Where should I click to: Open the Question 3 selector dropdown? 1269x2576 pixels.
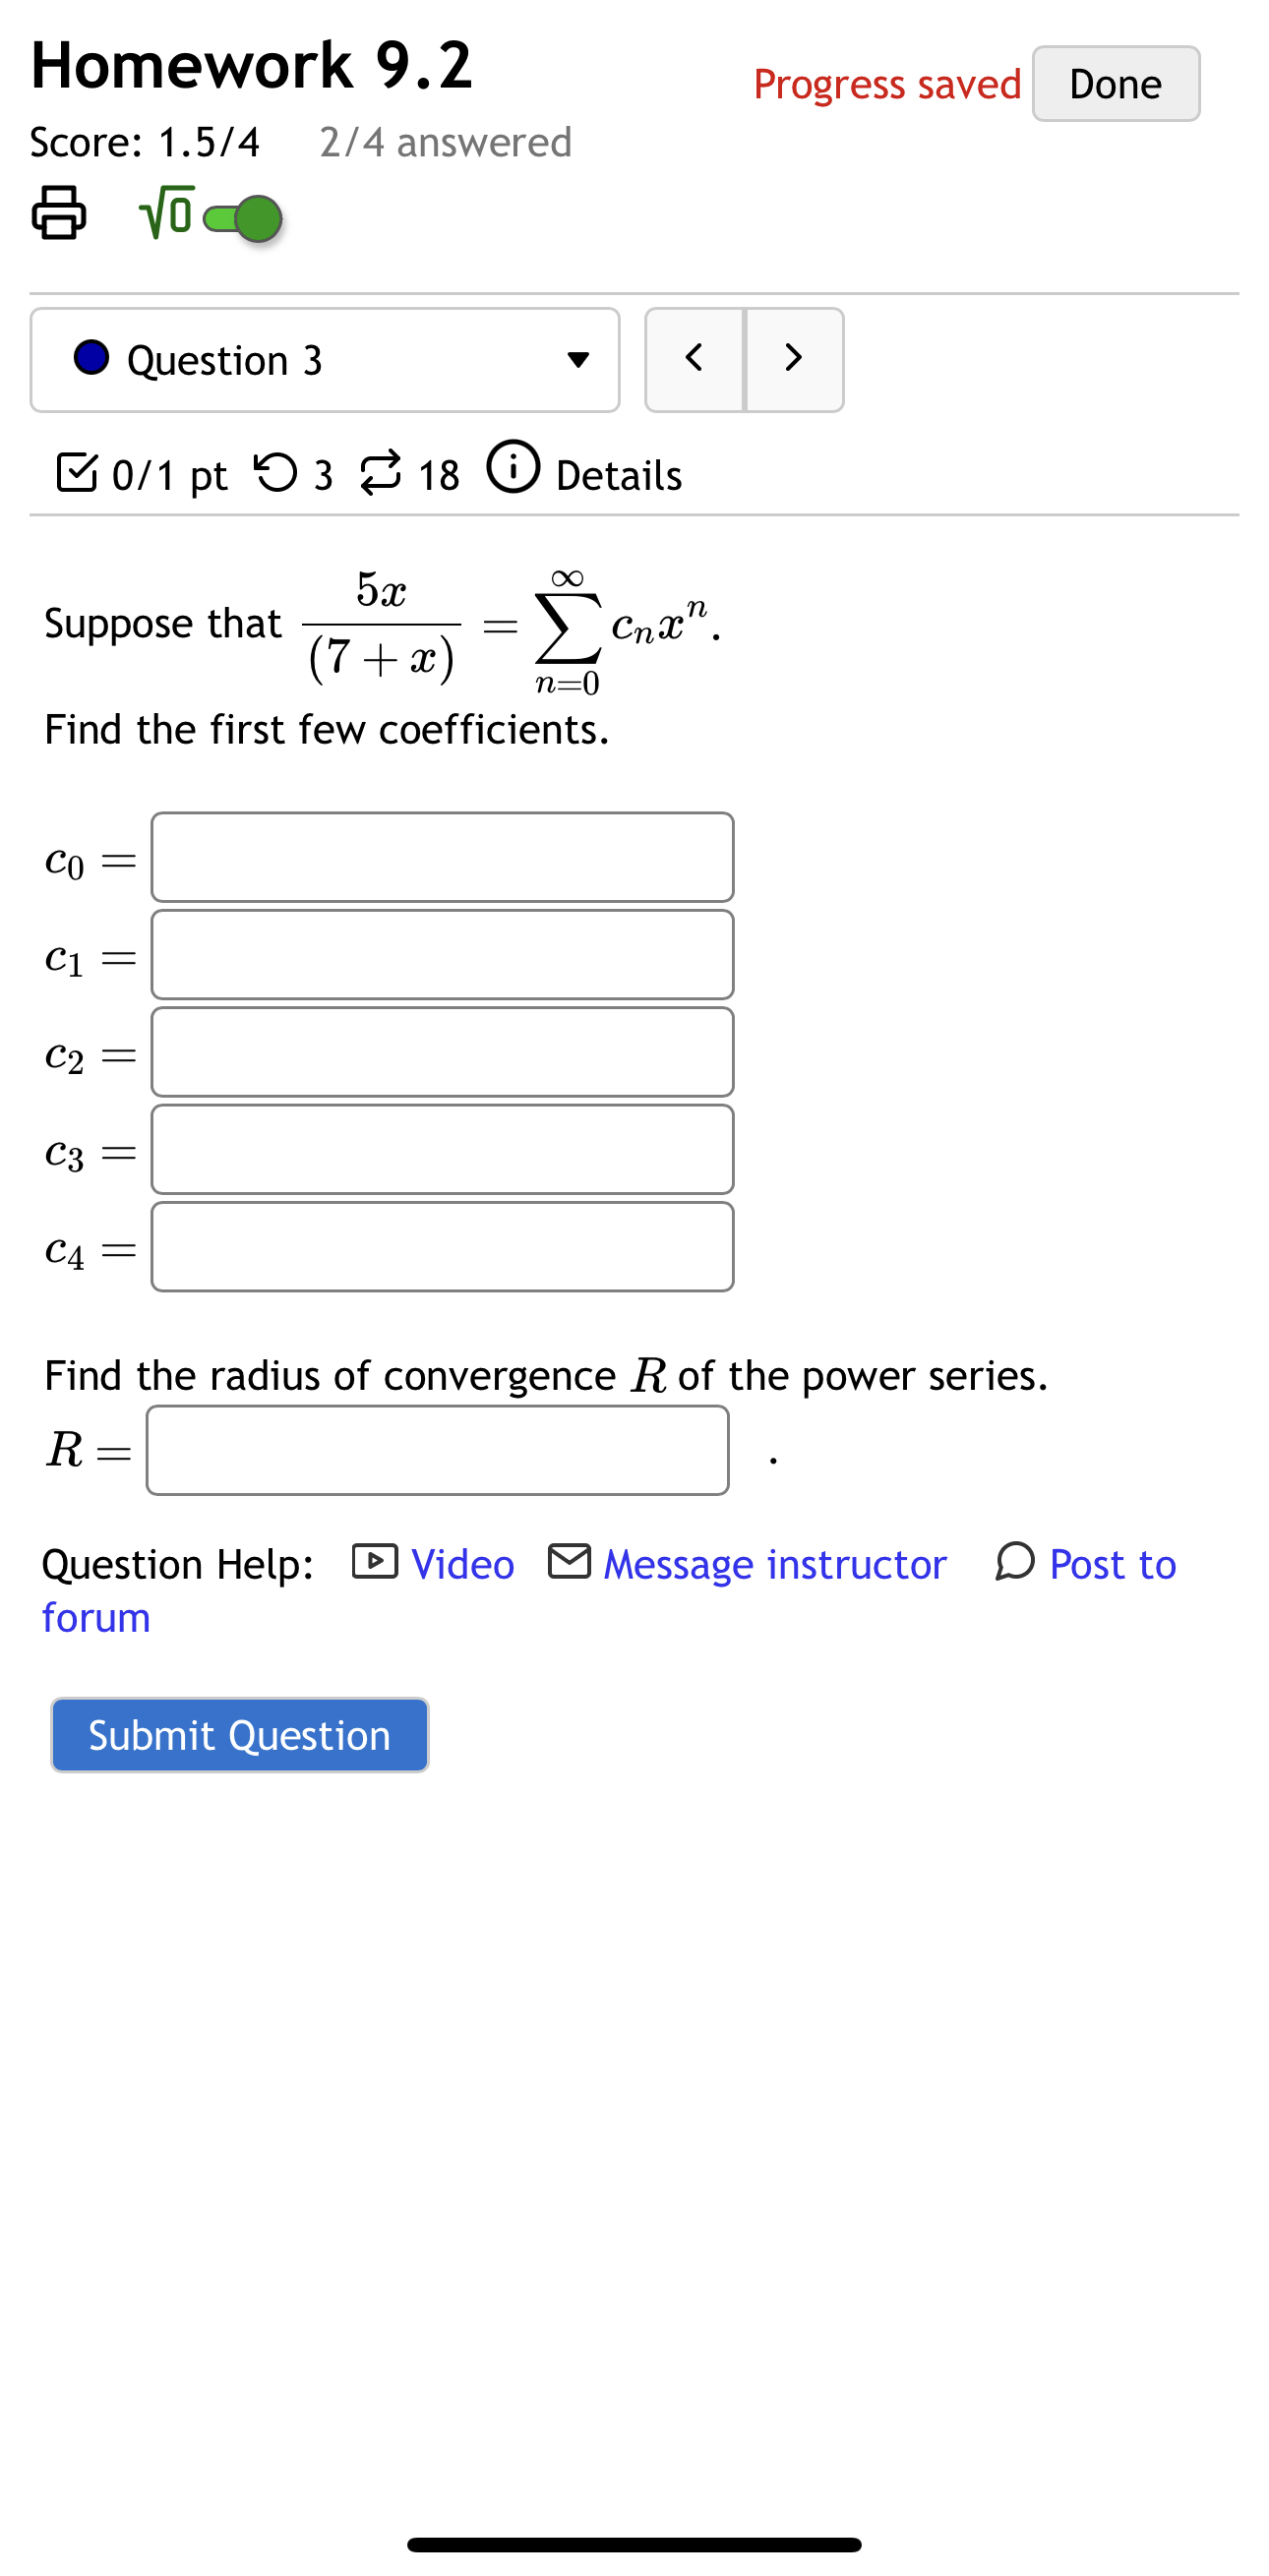pyautogui.click(x=580, y=360)
